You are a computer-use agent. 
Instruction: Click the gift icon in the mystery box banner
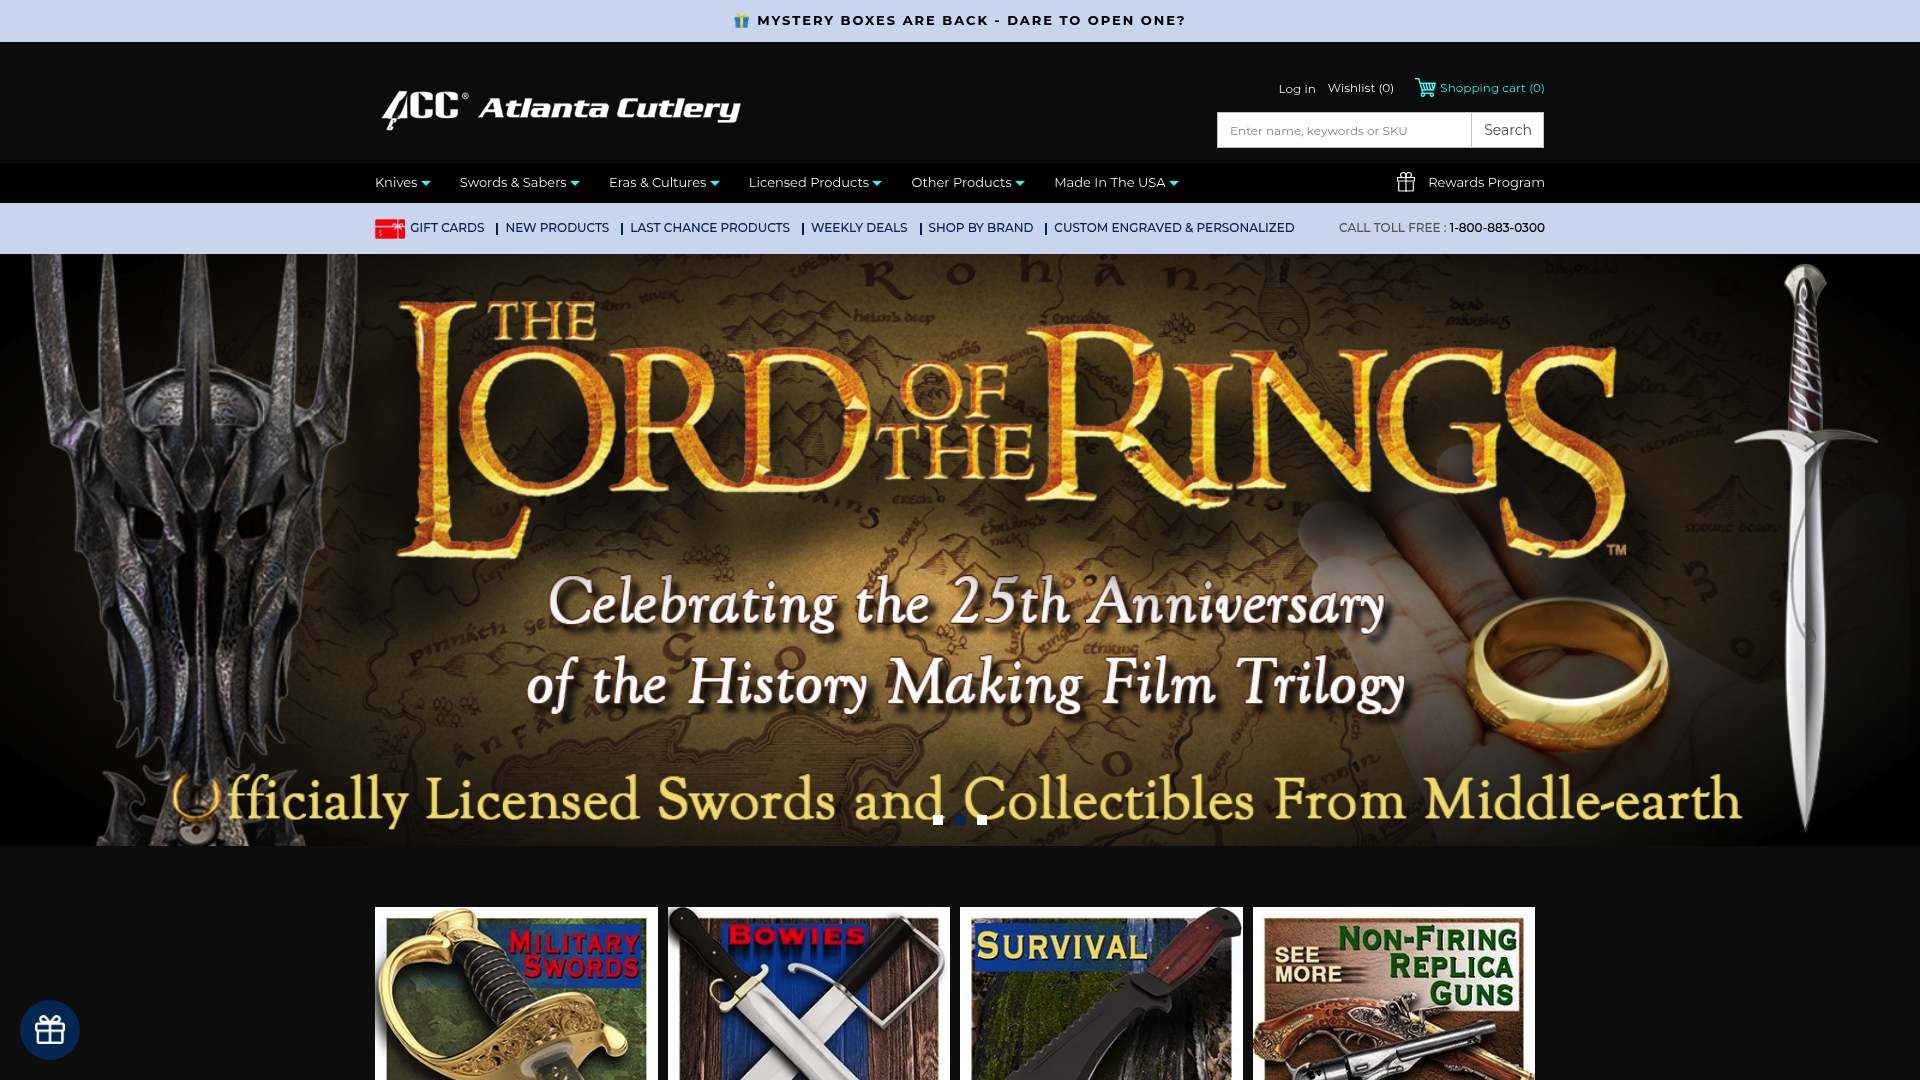[x=742, y=21]
